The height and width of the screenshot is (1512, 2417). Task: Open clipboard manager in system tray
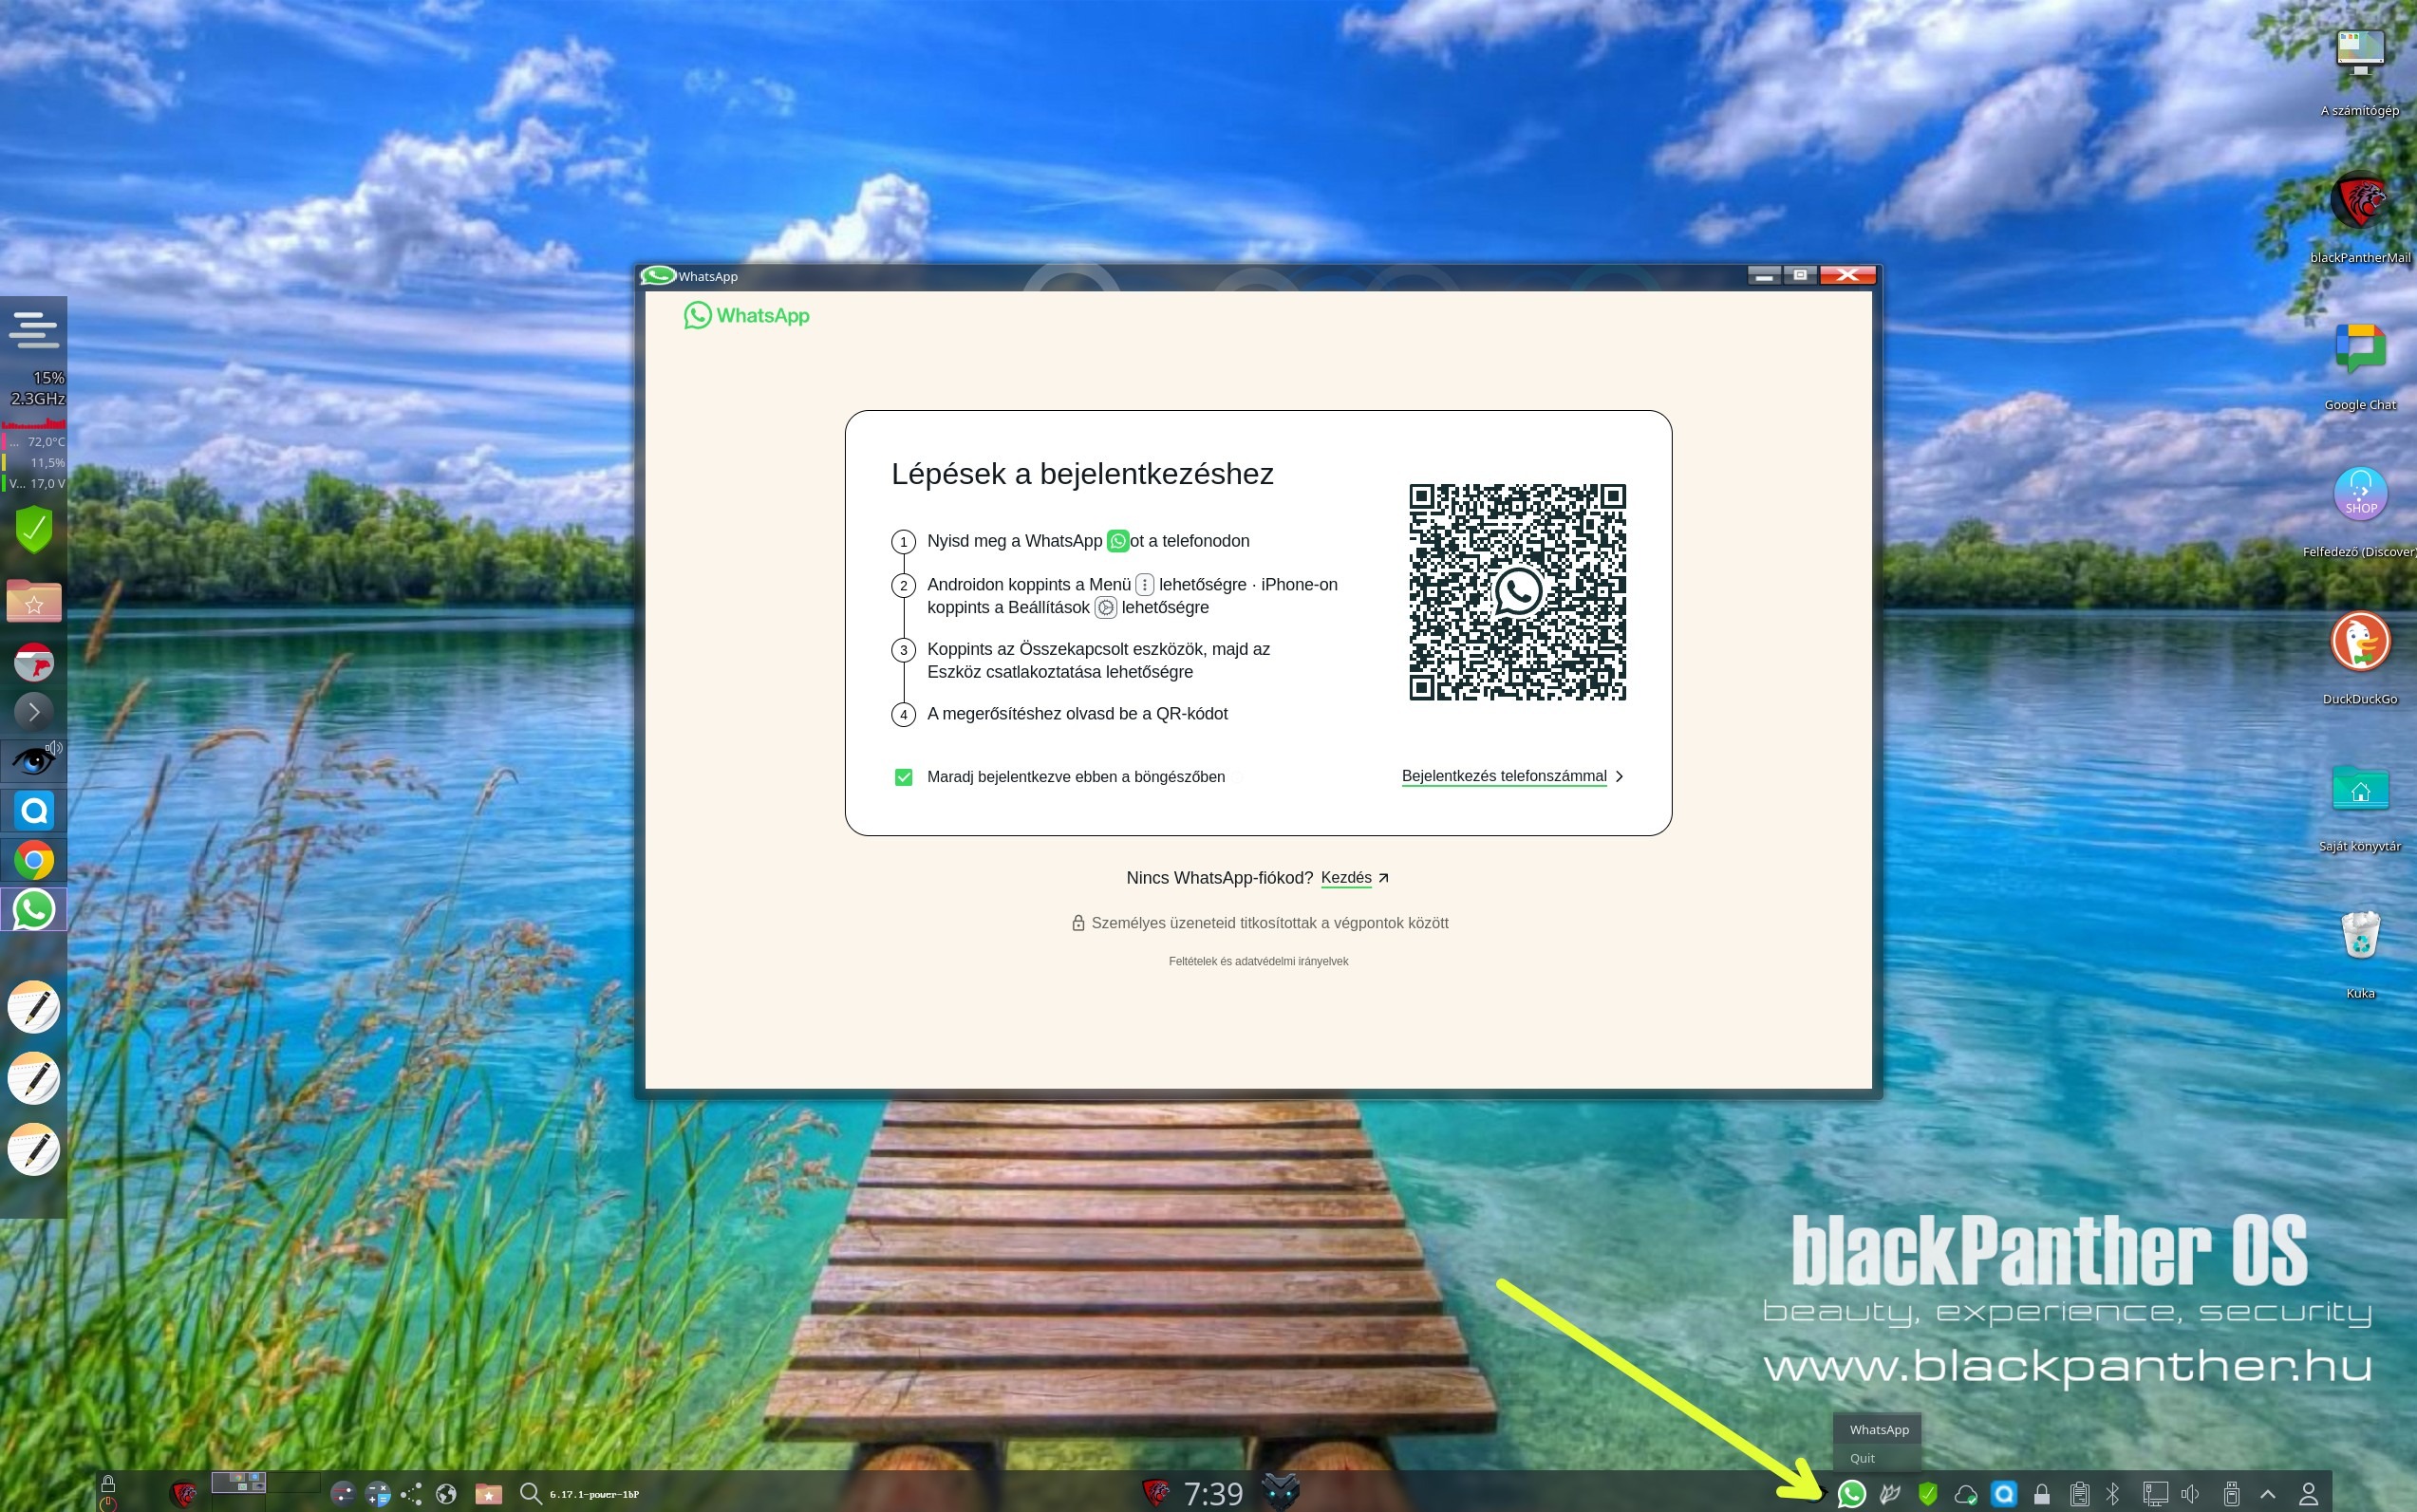(2079, 1493)
